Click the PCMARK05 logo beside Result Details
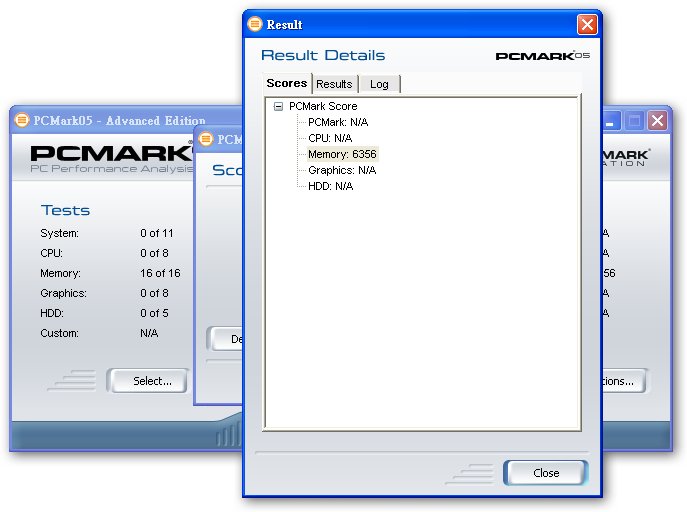The height and width of the screenshot is (512, 687). click(542, 56)
